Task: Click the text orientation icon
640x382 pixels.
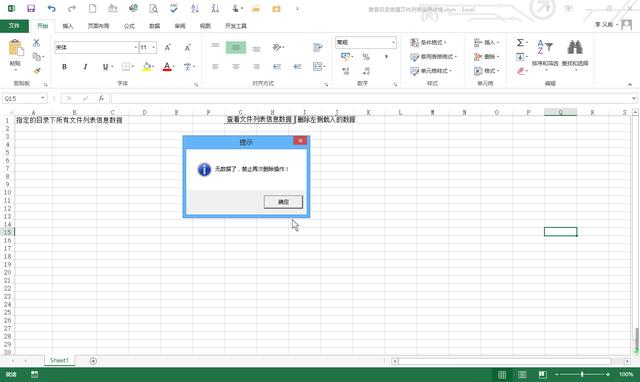Action: coord(277,47)
